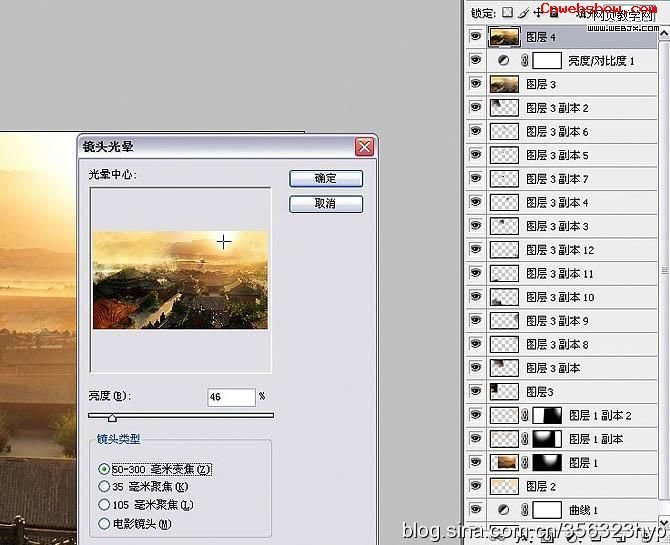Viewport: 670px width, 545px height.
Task: Hide the 图层 2 layer
Action: pos(475,486)
